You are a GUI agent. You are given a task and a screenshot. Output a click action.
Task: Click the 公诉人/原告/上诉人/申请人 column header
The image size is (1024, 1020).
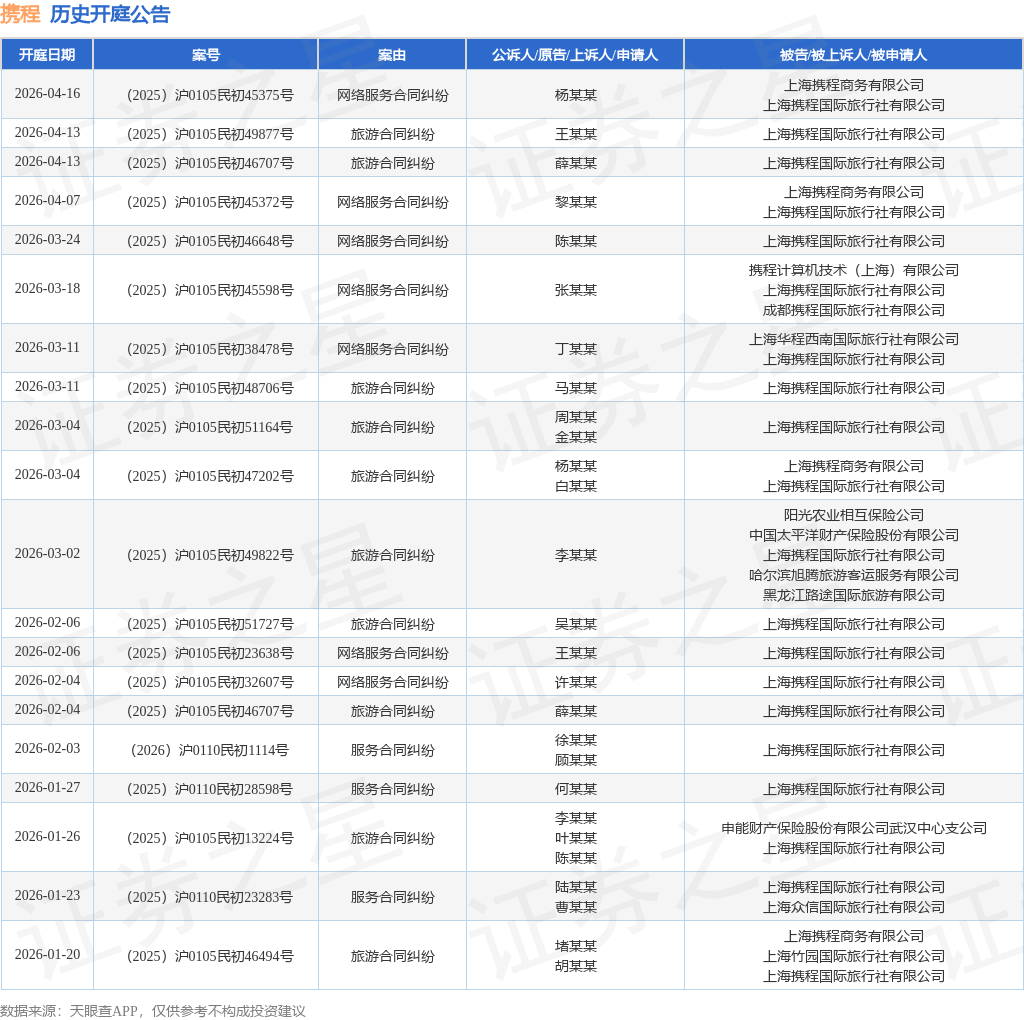coord(575,55)
